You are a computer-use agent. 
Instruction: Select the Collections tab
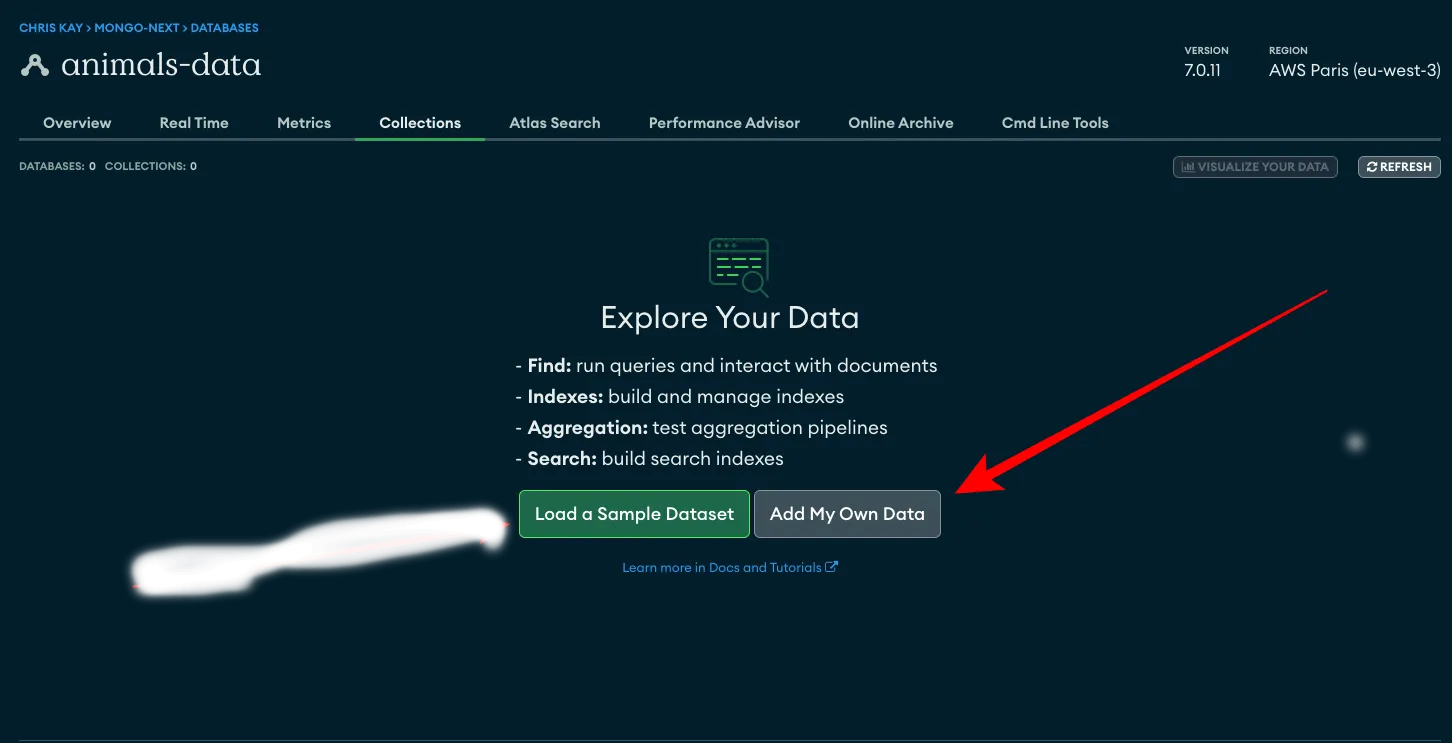420,123
